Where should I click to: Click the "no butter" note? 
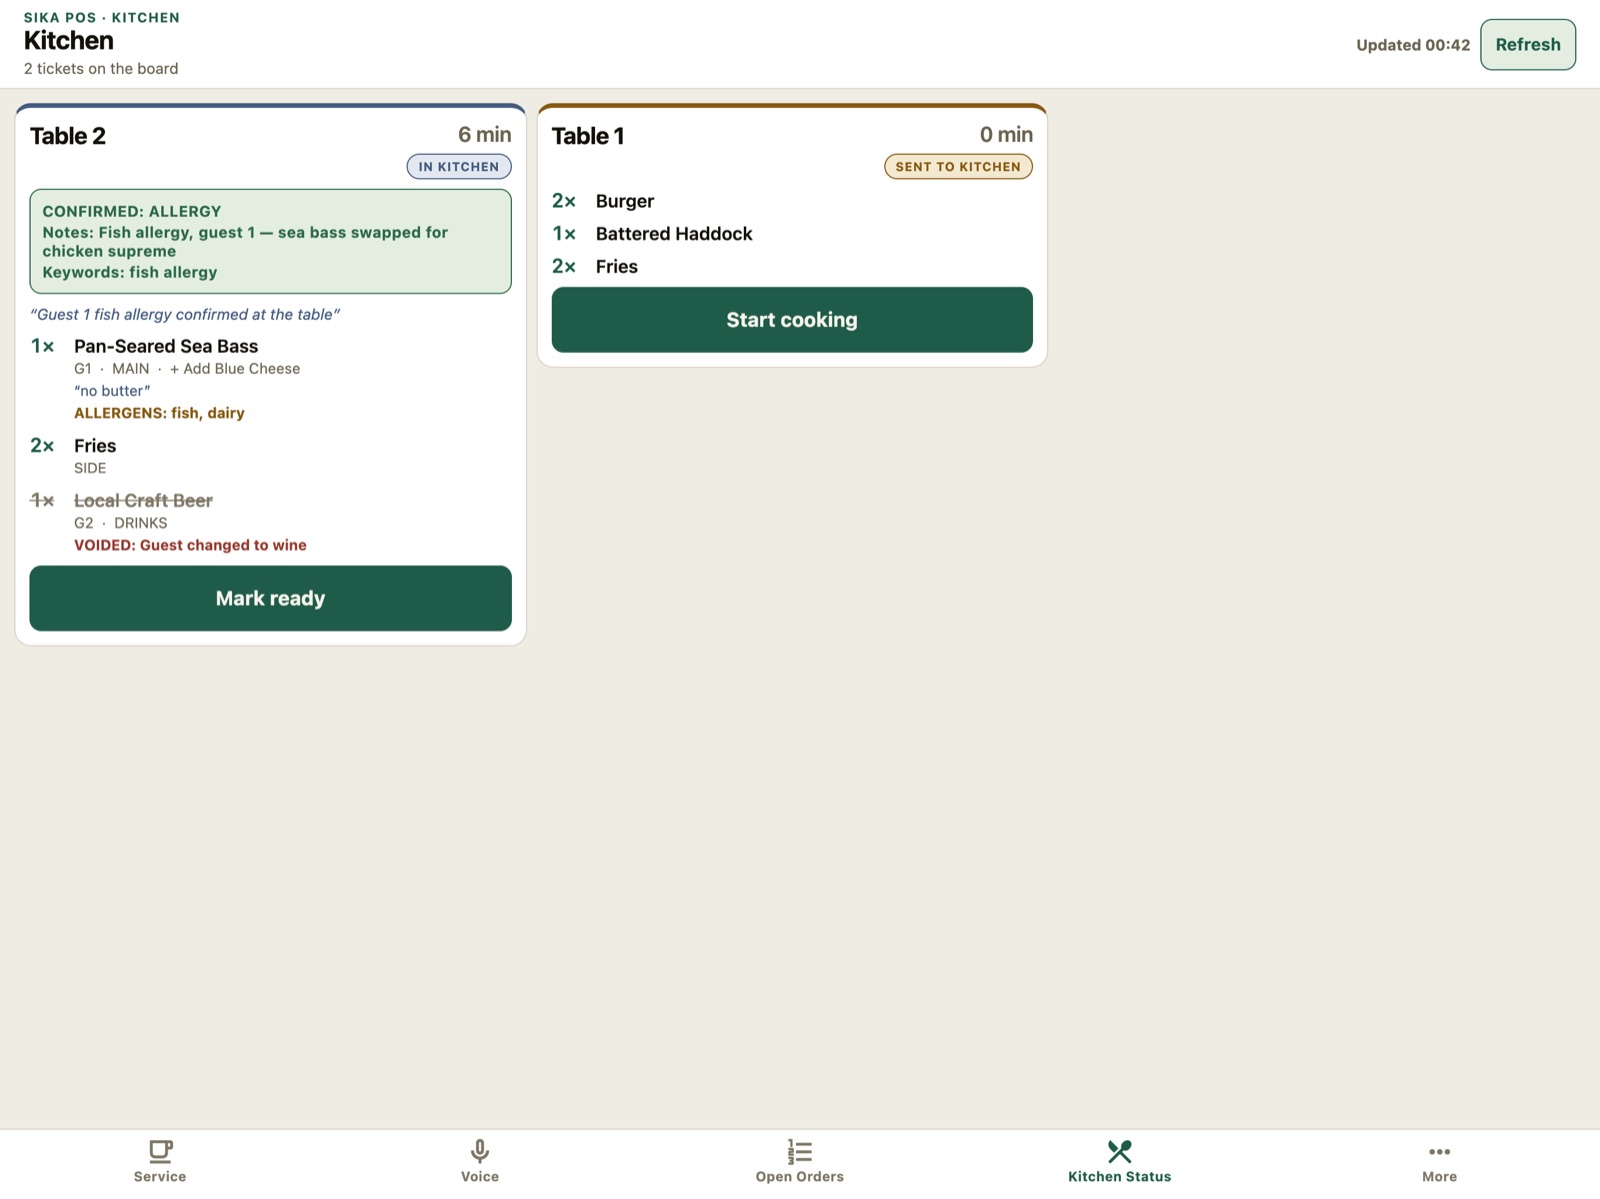[x=112, y=391]
